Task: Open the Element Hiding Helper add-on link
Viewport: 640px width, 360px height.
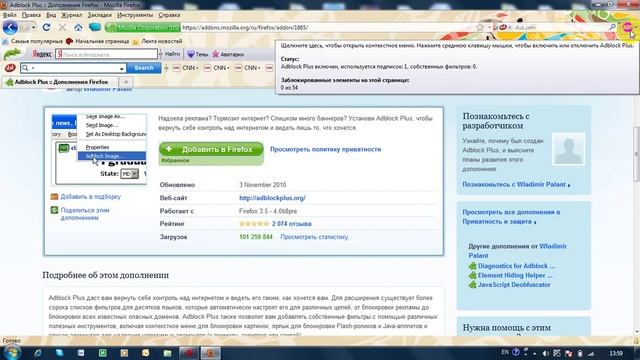Action: [515, 275]
